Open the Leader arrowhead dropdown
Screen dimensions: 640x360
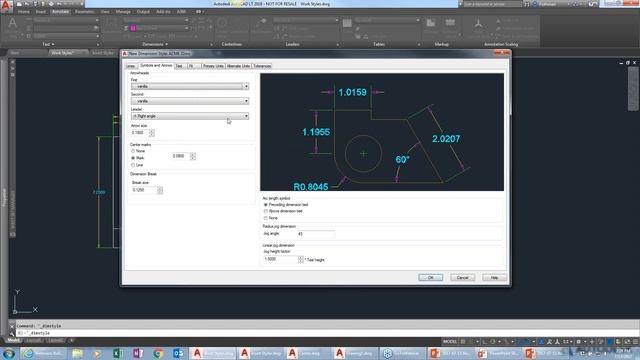pos(190,116)
